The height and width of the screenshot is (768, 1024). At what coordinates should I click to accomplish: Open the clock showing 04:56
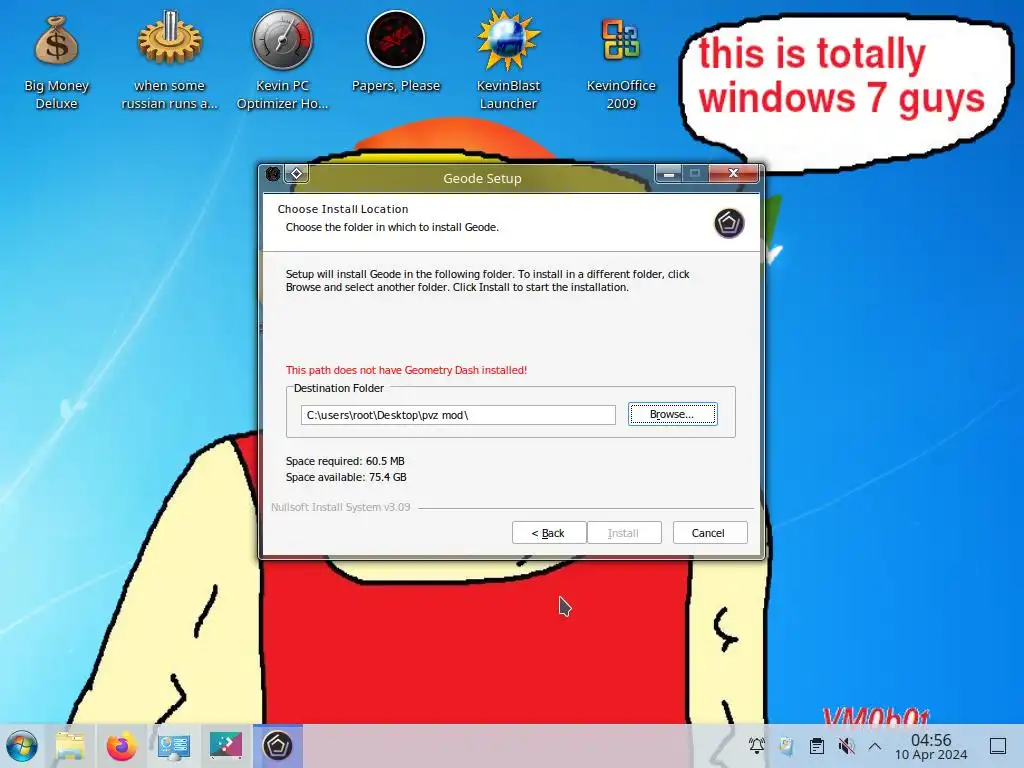coord(931,739)
